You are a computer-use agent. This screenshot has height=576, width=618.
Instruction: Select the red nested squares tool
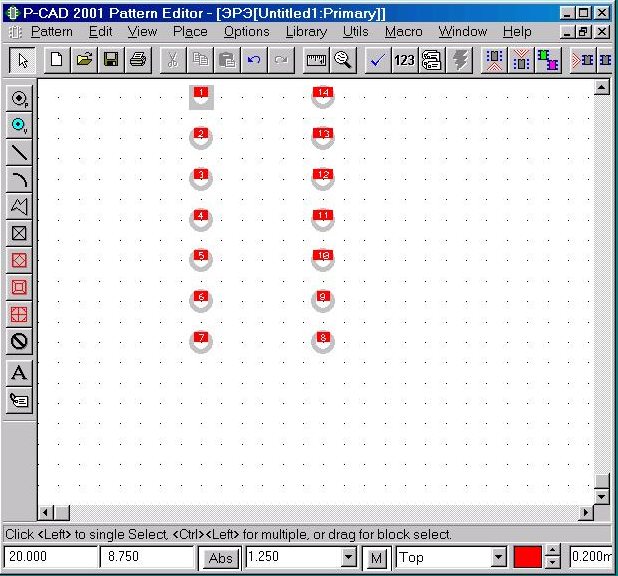19,287
